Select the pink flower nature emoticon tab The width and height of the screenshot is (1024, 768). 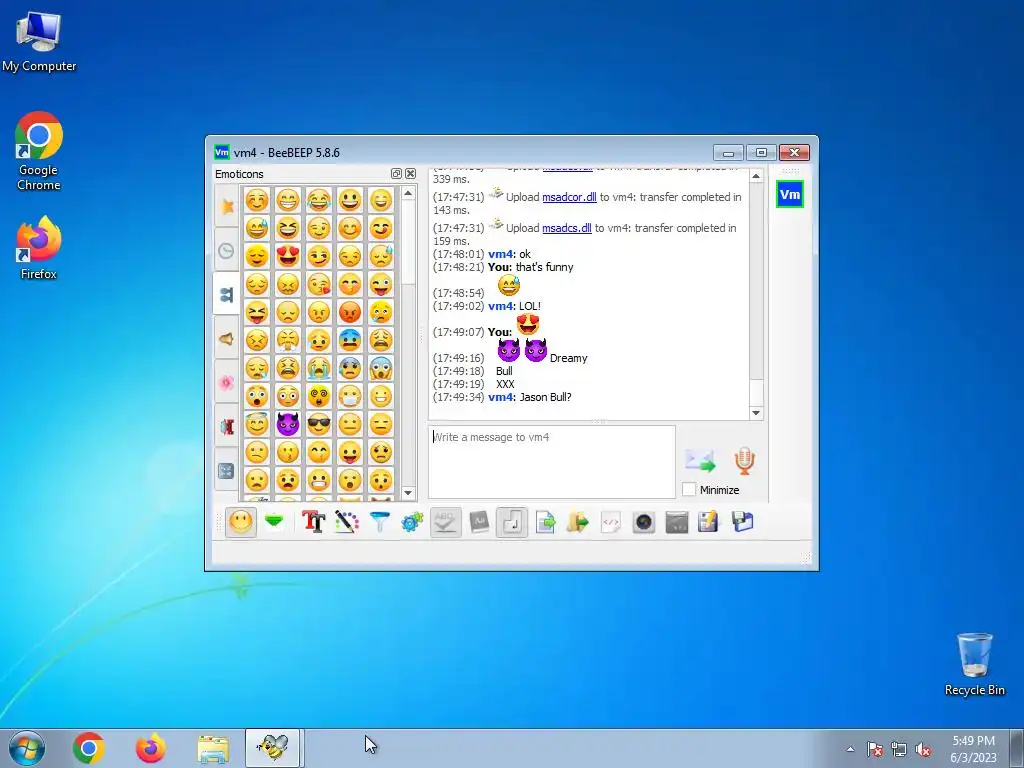tap(227, 383)
